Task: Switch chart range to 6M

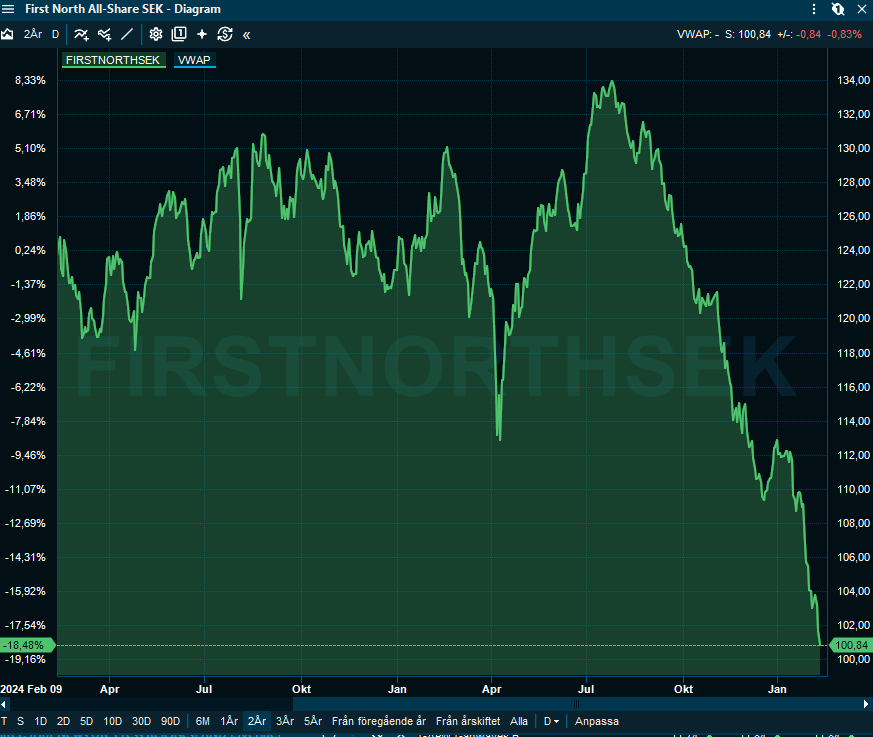Action: tap(203, 721)
